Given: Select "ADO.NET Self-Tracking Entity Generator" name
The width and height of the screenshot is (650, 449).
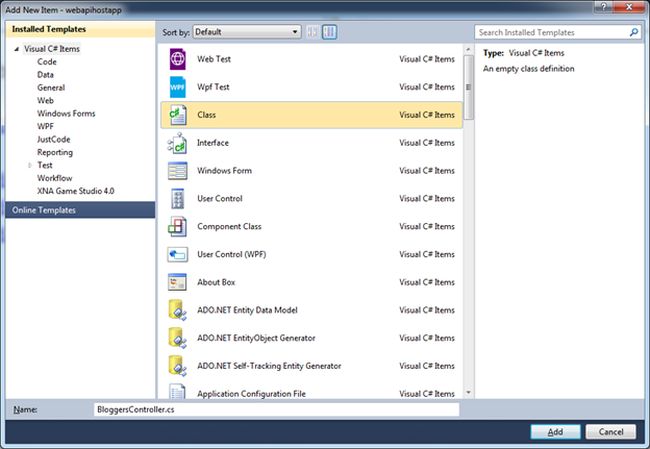Looking at the screenshot, I should (269, 366).
